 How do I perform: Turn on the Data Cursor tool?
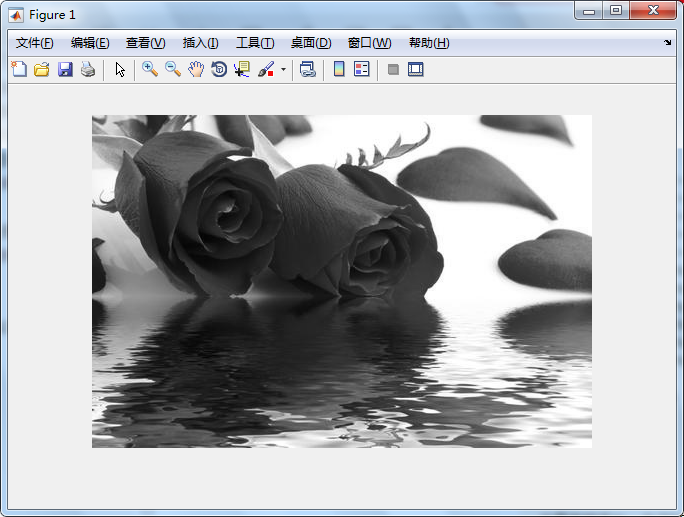(242, 69)
